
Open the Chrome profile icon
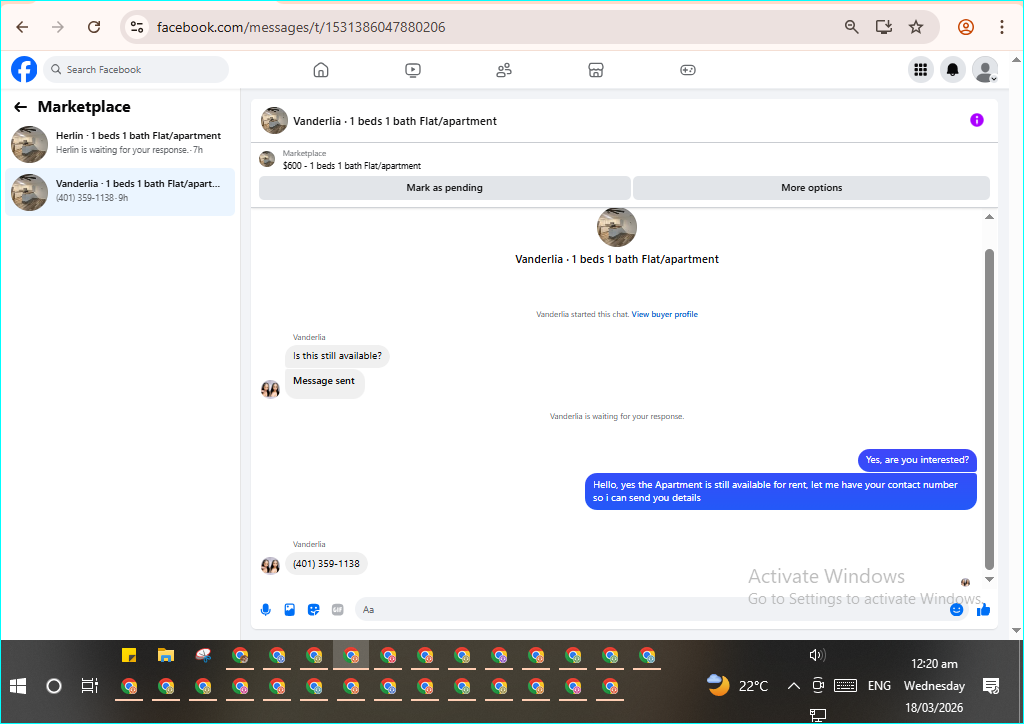click(x=966, y=27)
